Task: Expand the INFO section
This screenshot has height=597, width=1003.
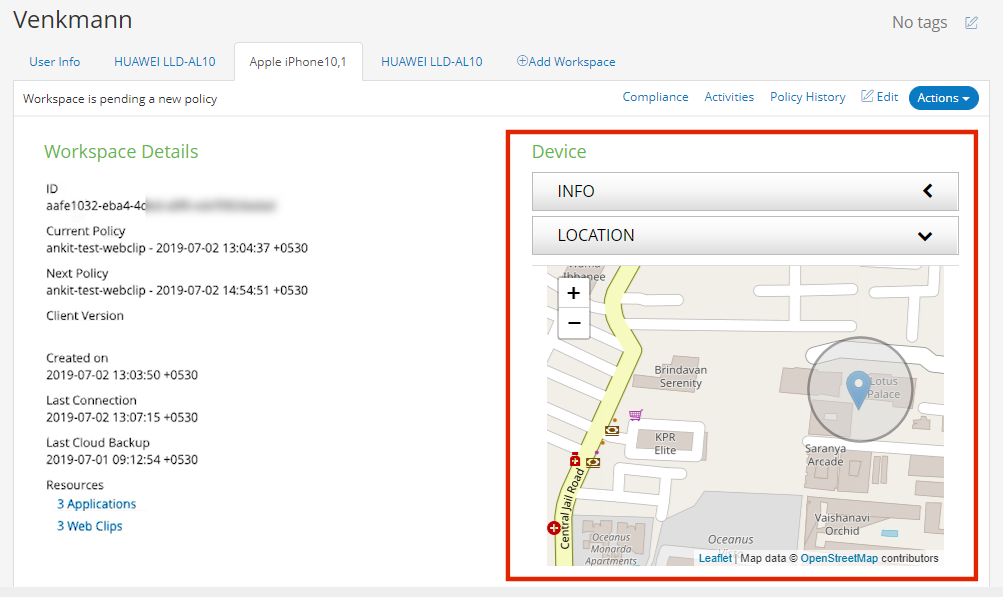Action: pyautogui.click(x=926, y=190)
